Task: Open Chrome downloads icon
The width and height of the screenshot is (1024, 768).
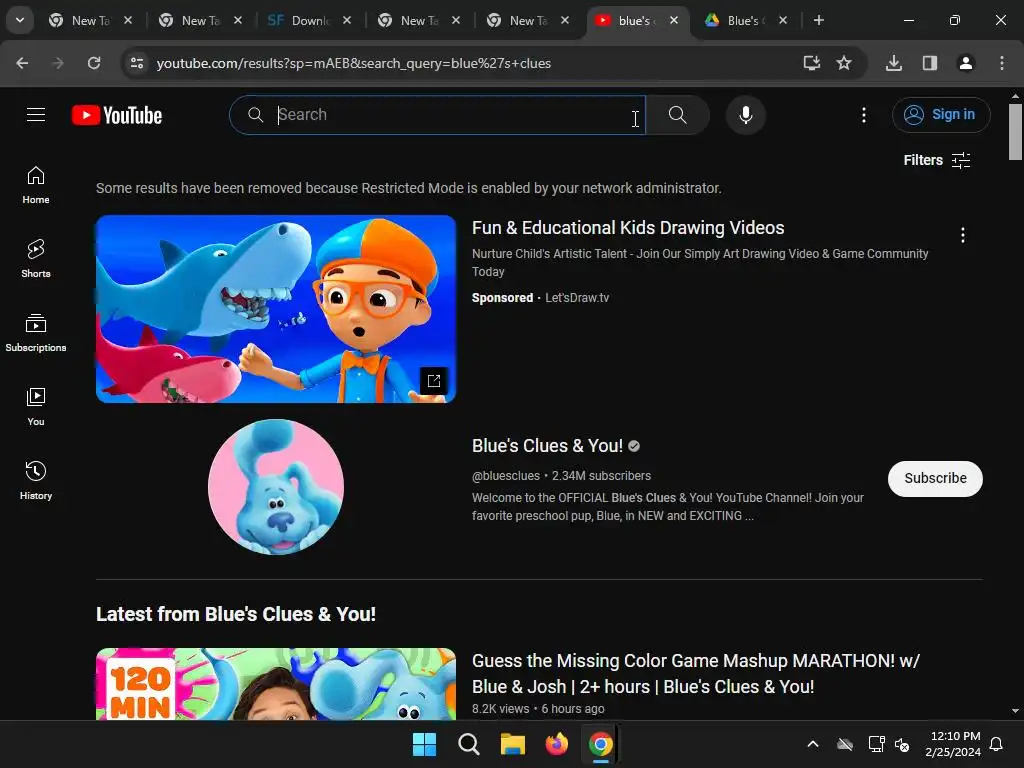Action: click(x=893, y=63)
